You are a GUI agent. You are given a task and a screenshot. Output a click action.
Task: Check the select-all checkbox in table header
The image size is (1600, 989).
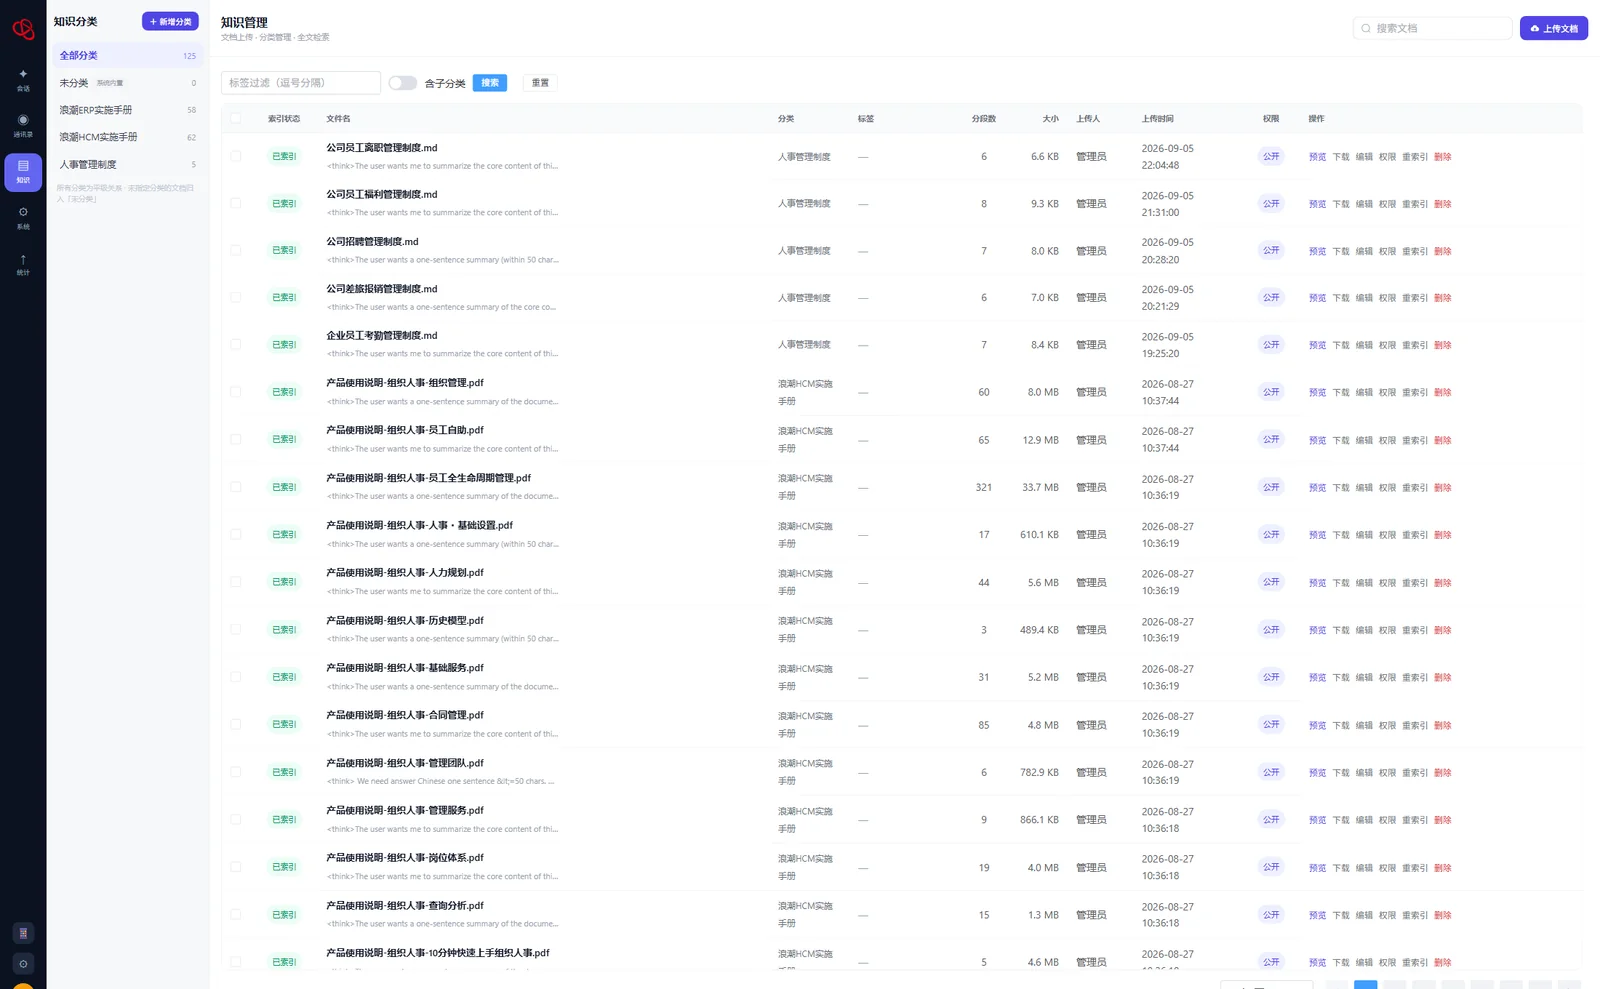tap(236, 118)
